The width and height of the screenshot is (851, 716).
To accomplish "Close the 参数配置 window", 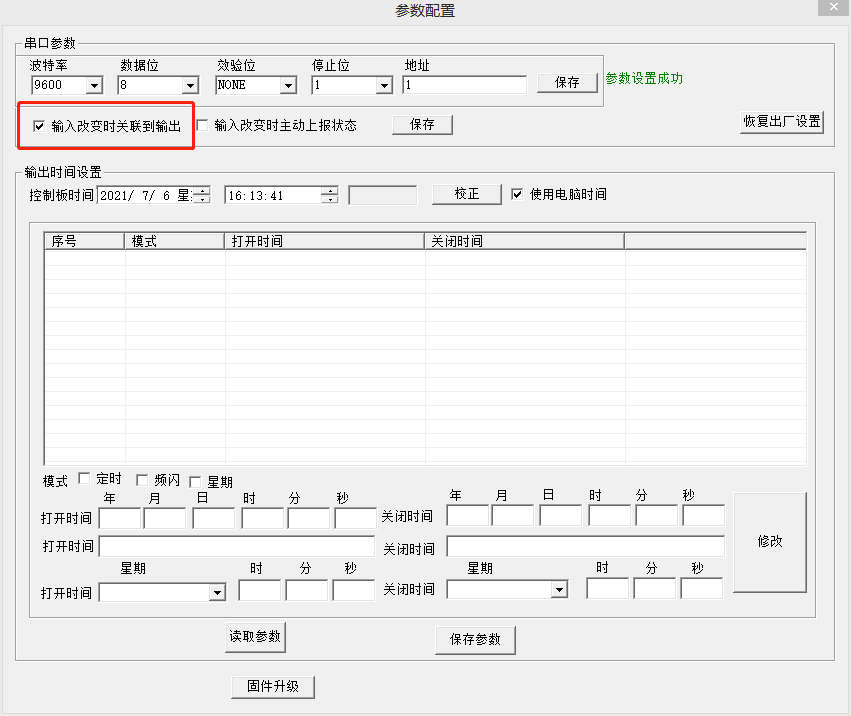I will click(x=834, y=7).
